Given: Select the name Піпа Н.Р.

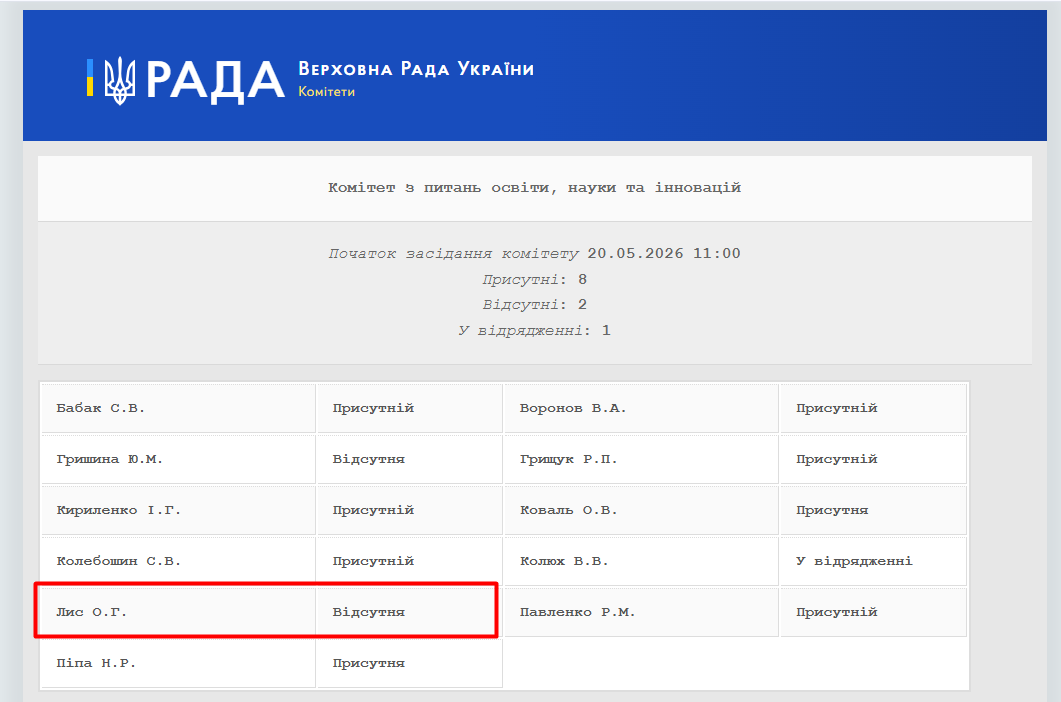Looking at the screenshot, I should 95,663.
